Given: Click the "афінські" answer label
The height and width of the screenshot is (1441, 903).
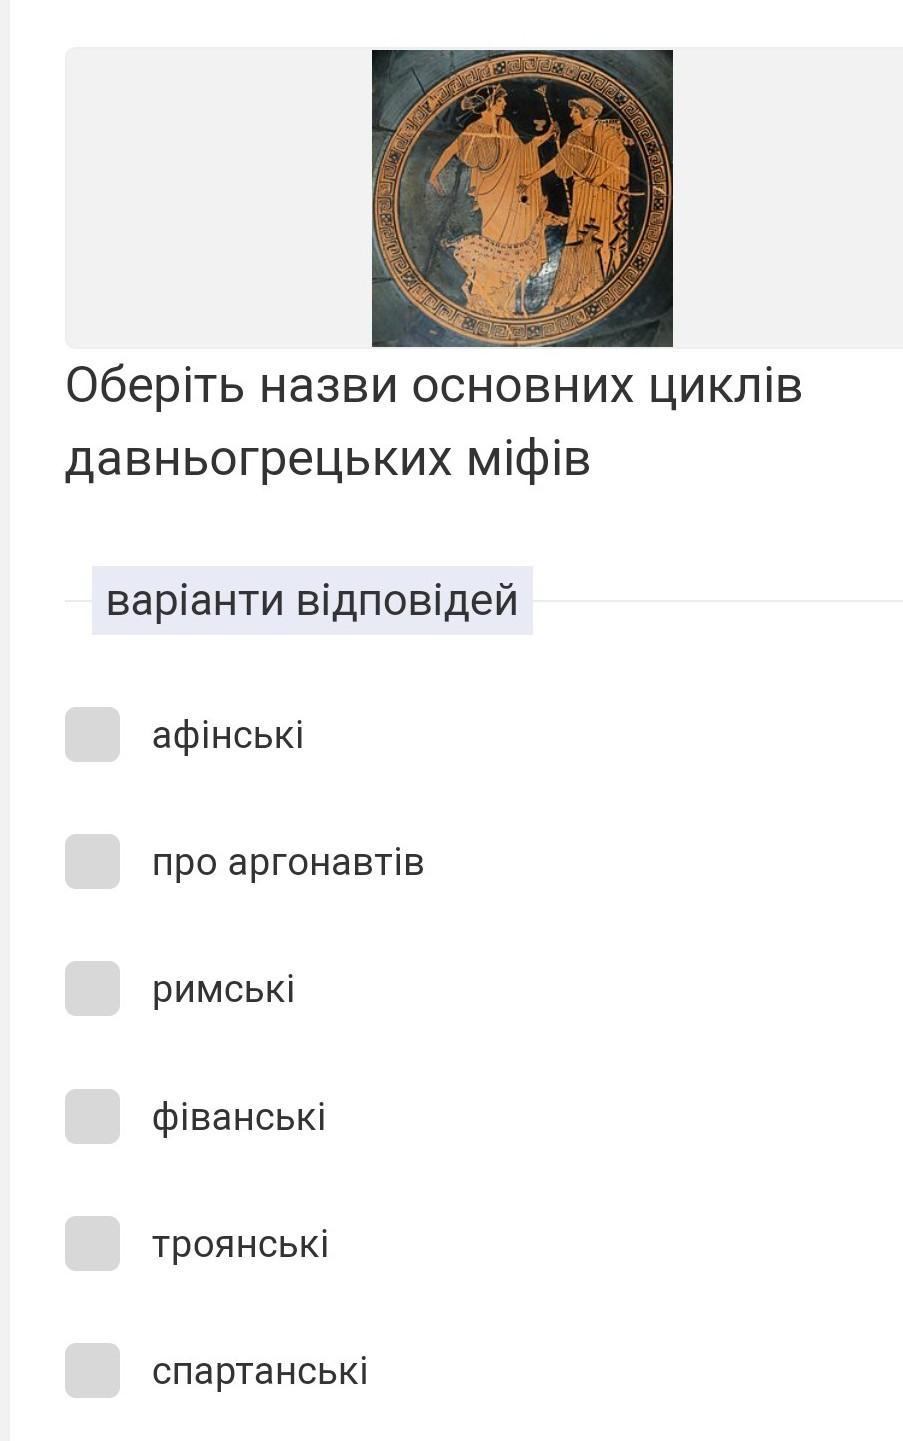Looking at the screenshot, I should [x=227, y=736].
